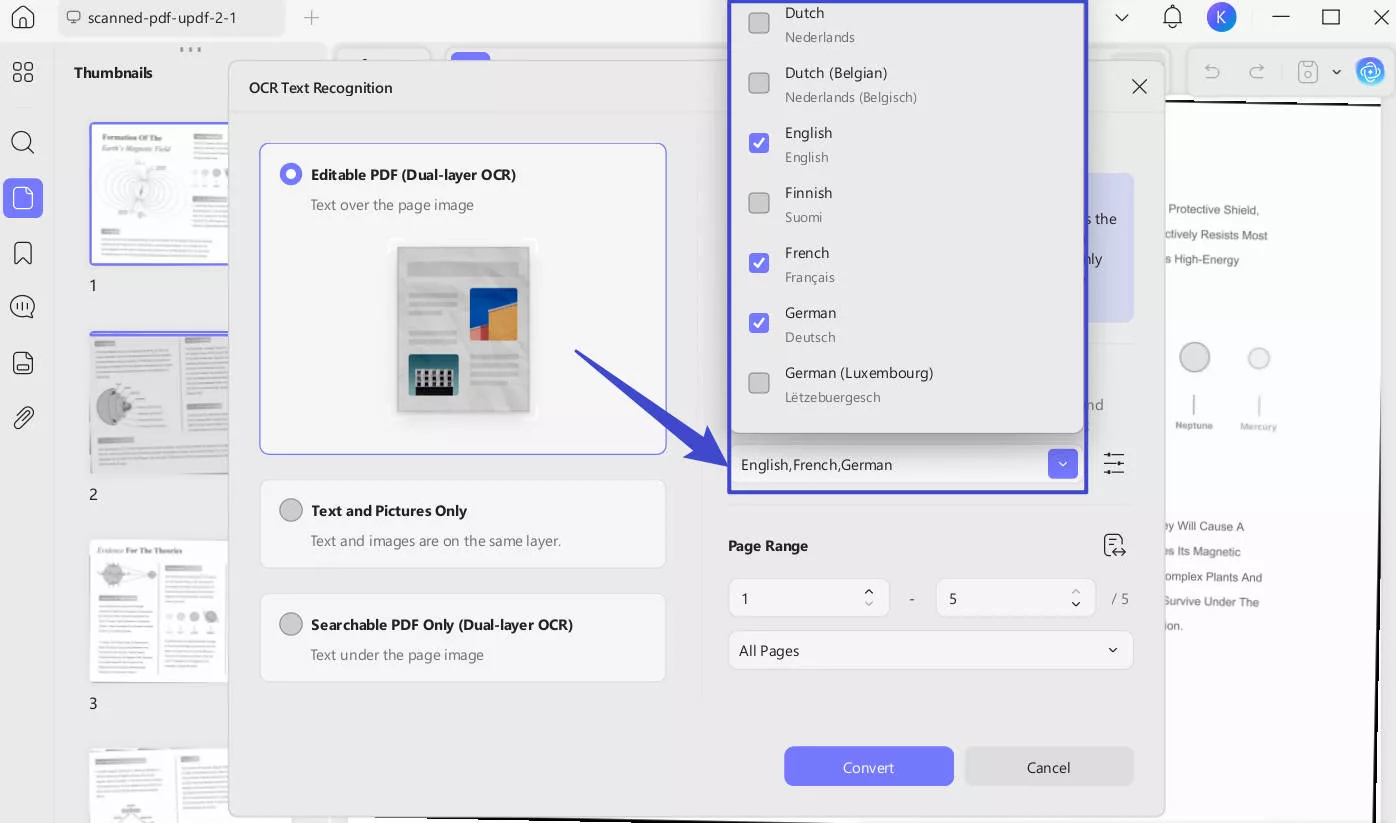1396x823 pixels.
Task: Collapse the language dropdown arrow
Action: pyautogui.click(x=1062, y=464)
